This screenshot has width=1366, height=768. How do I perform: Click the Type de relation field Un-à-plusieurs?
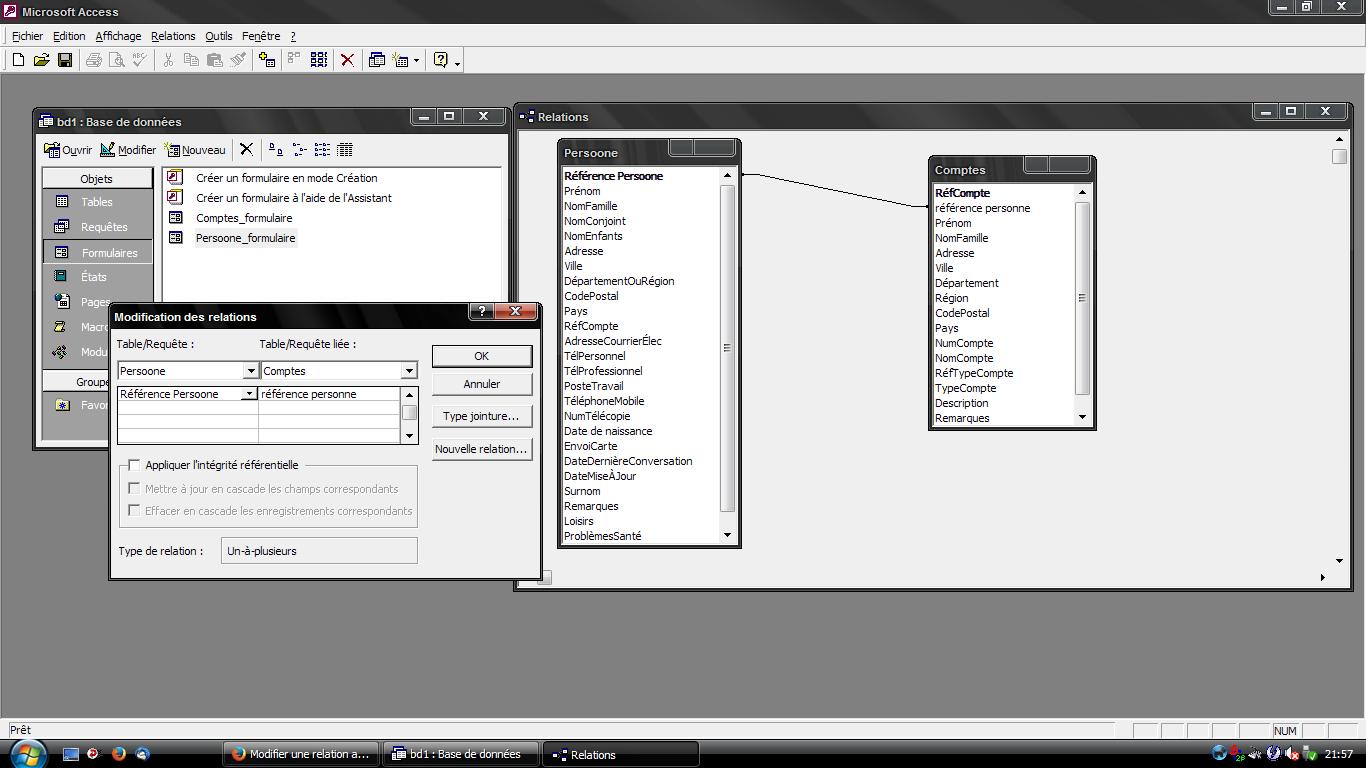pos(319,551)
